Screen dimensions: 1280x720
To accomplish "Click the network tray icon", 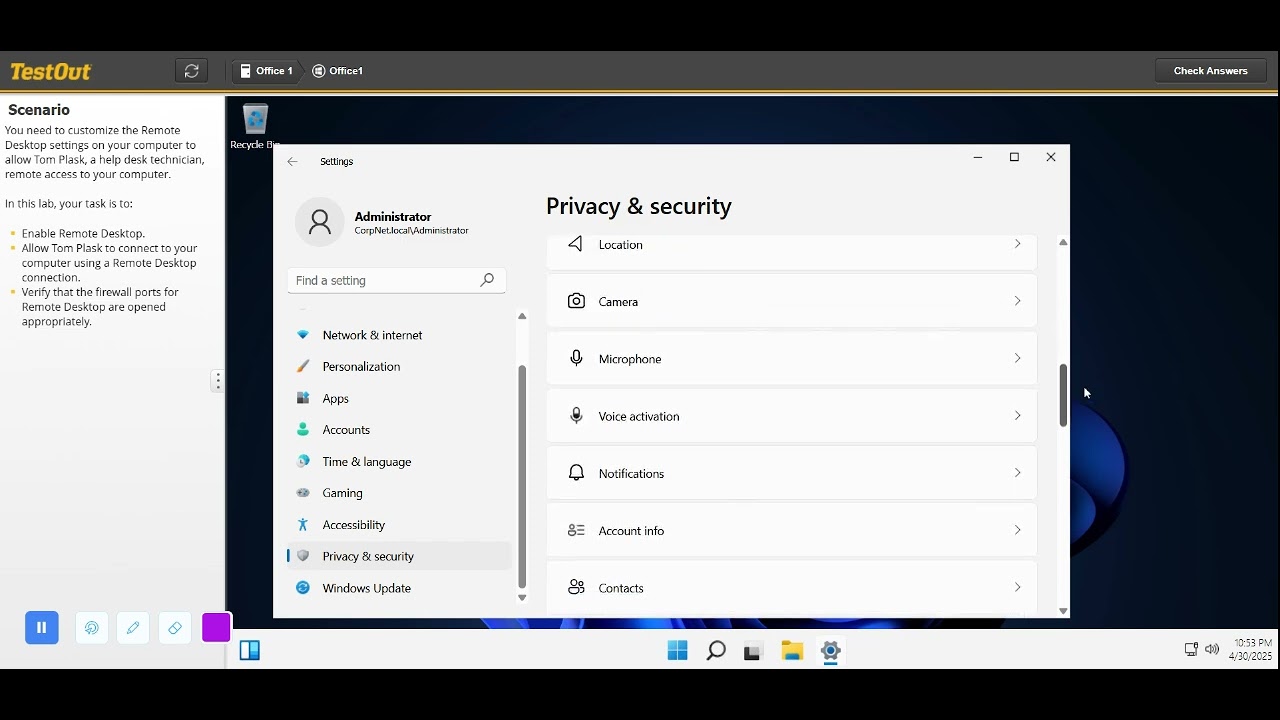I will coord(1191,650).
